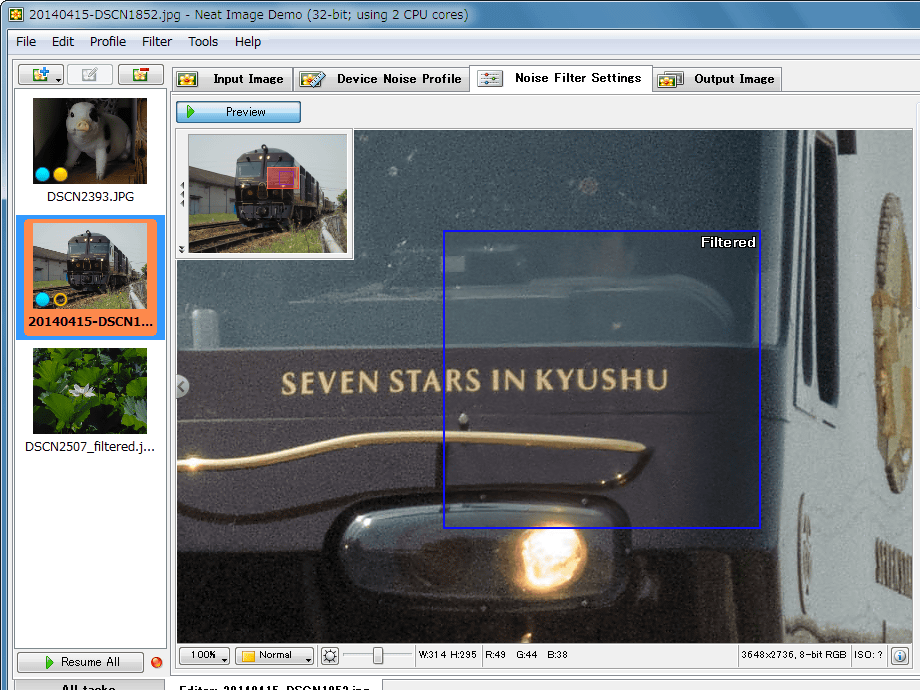Collapse the navigator panel double chevron

coord(182,249)
